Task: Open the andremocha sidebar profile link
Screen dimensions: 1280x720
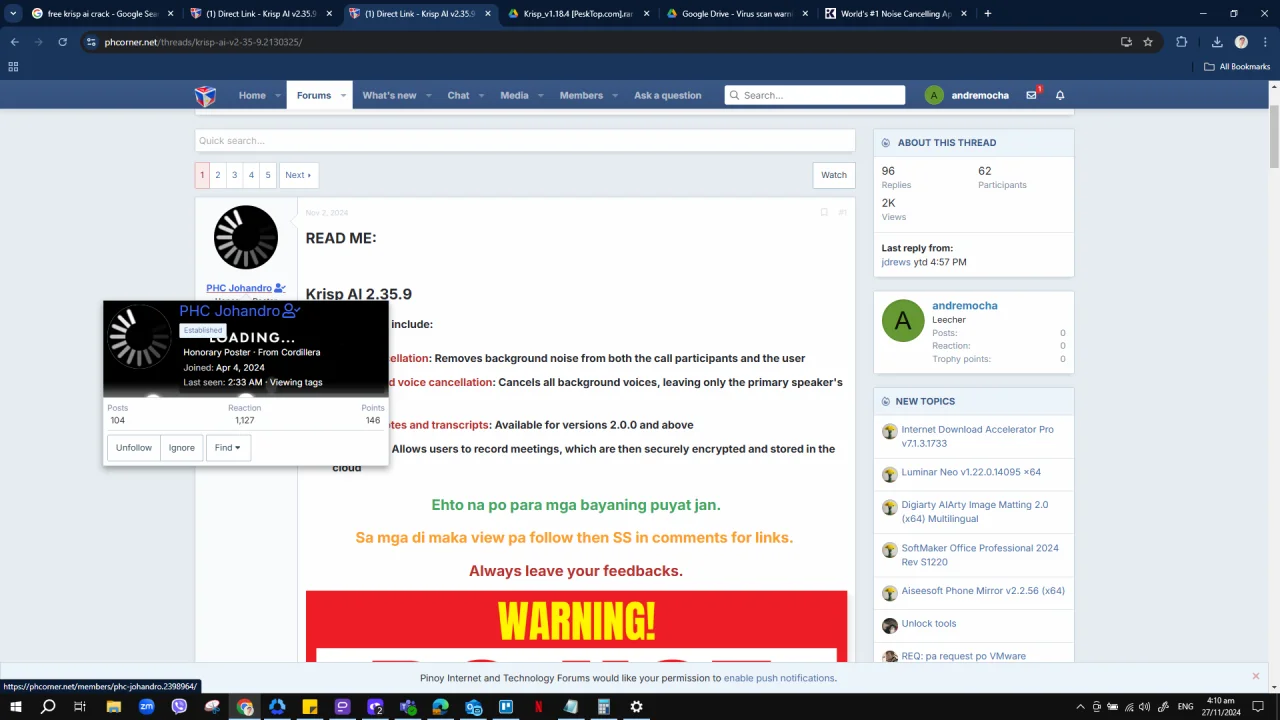Action: [965, 306]
